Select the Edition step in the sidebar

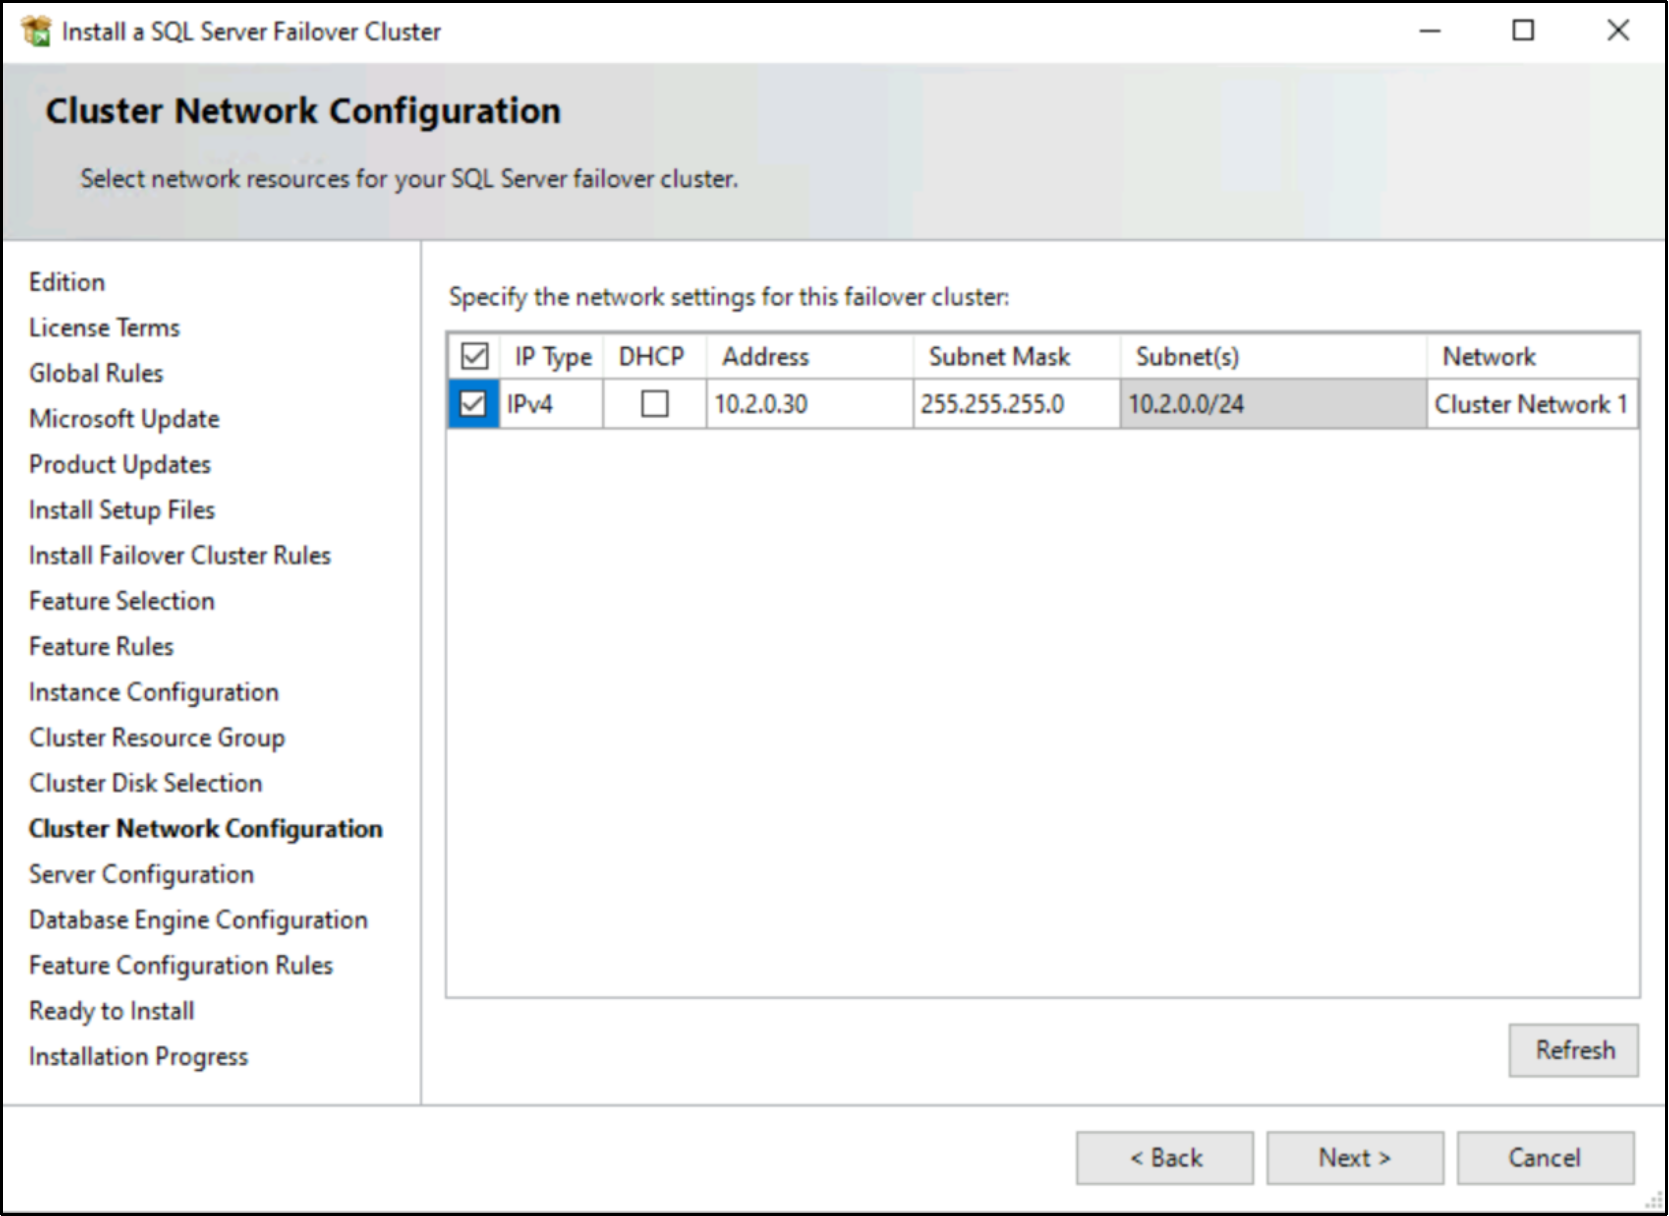(67, 282)
